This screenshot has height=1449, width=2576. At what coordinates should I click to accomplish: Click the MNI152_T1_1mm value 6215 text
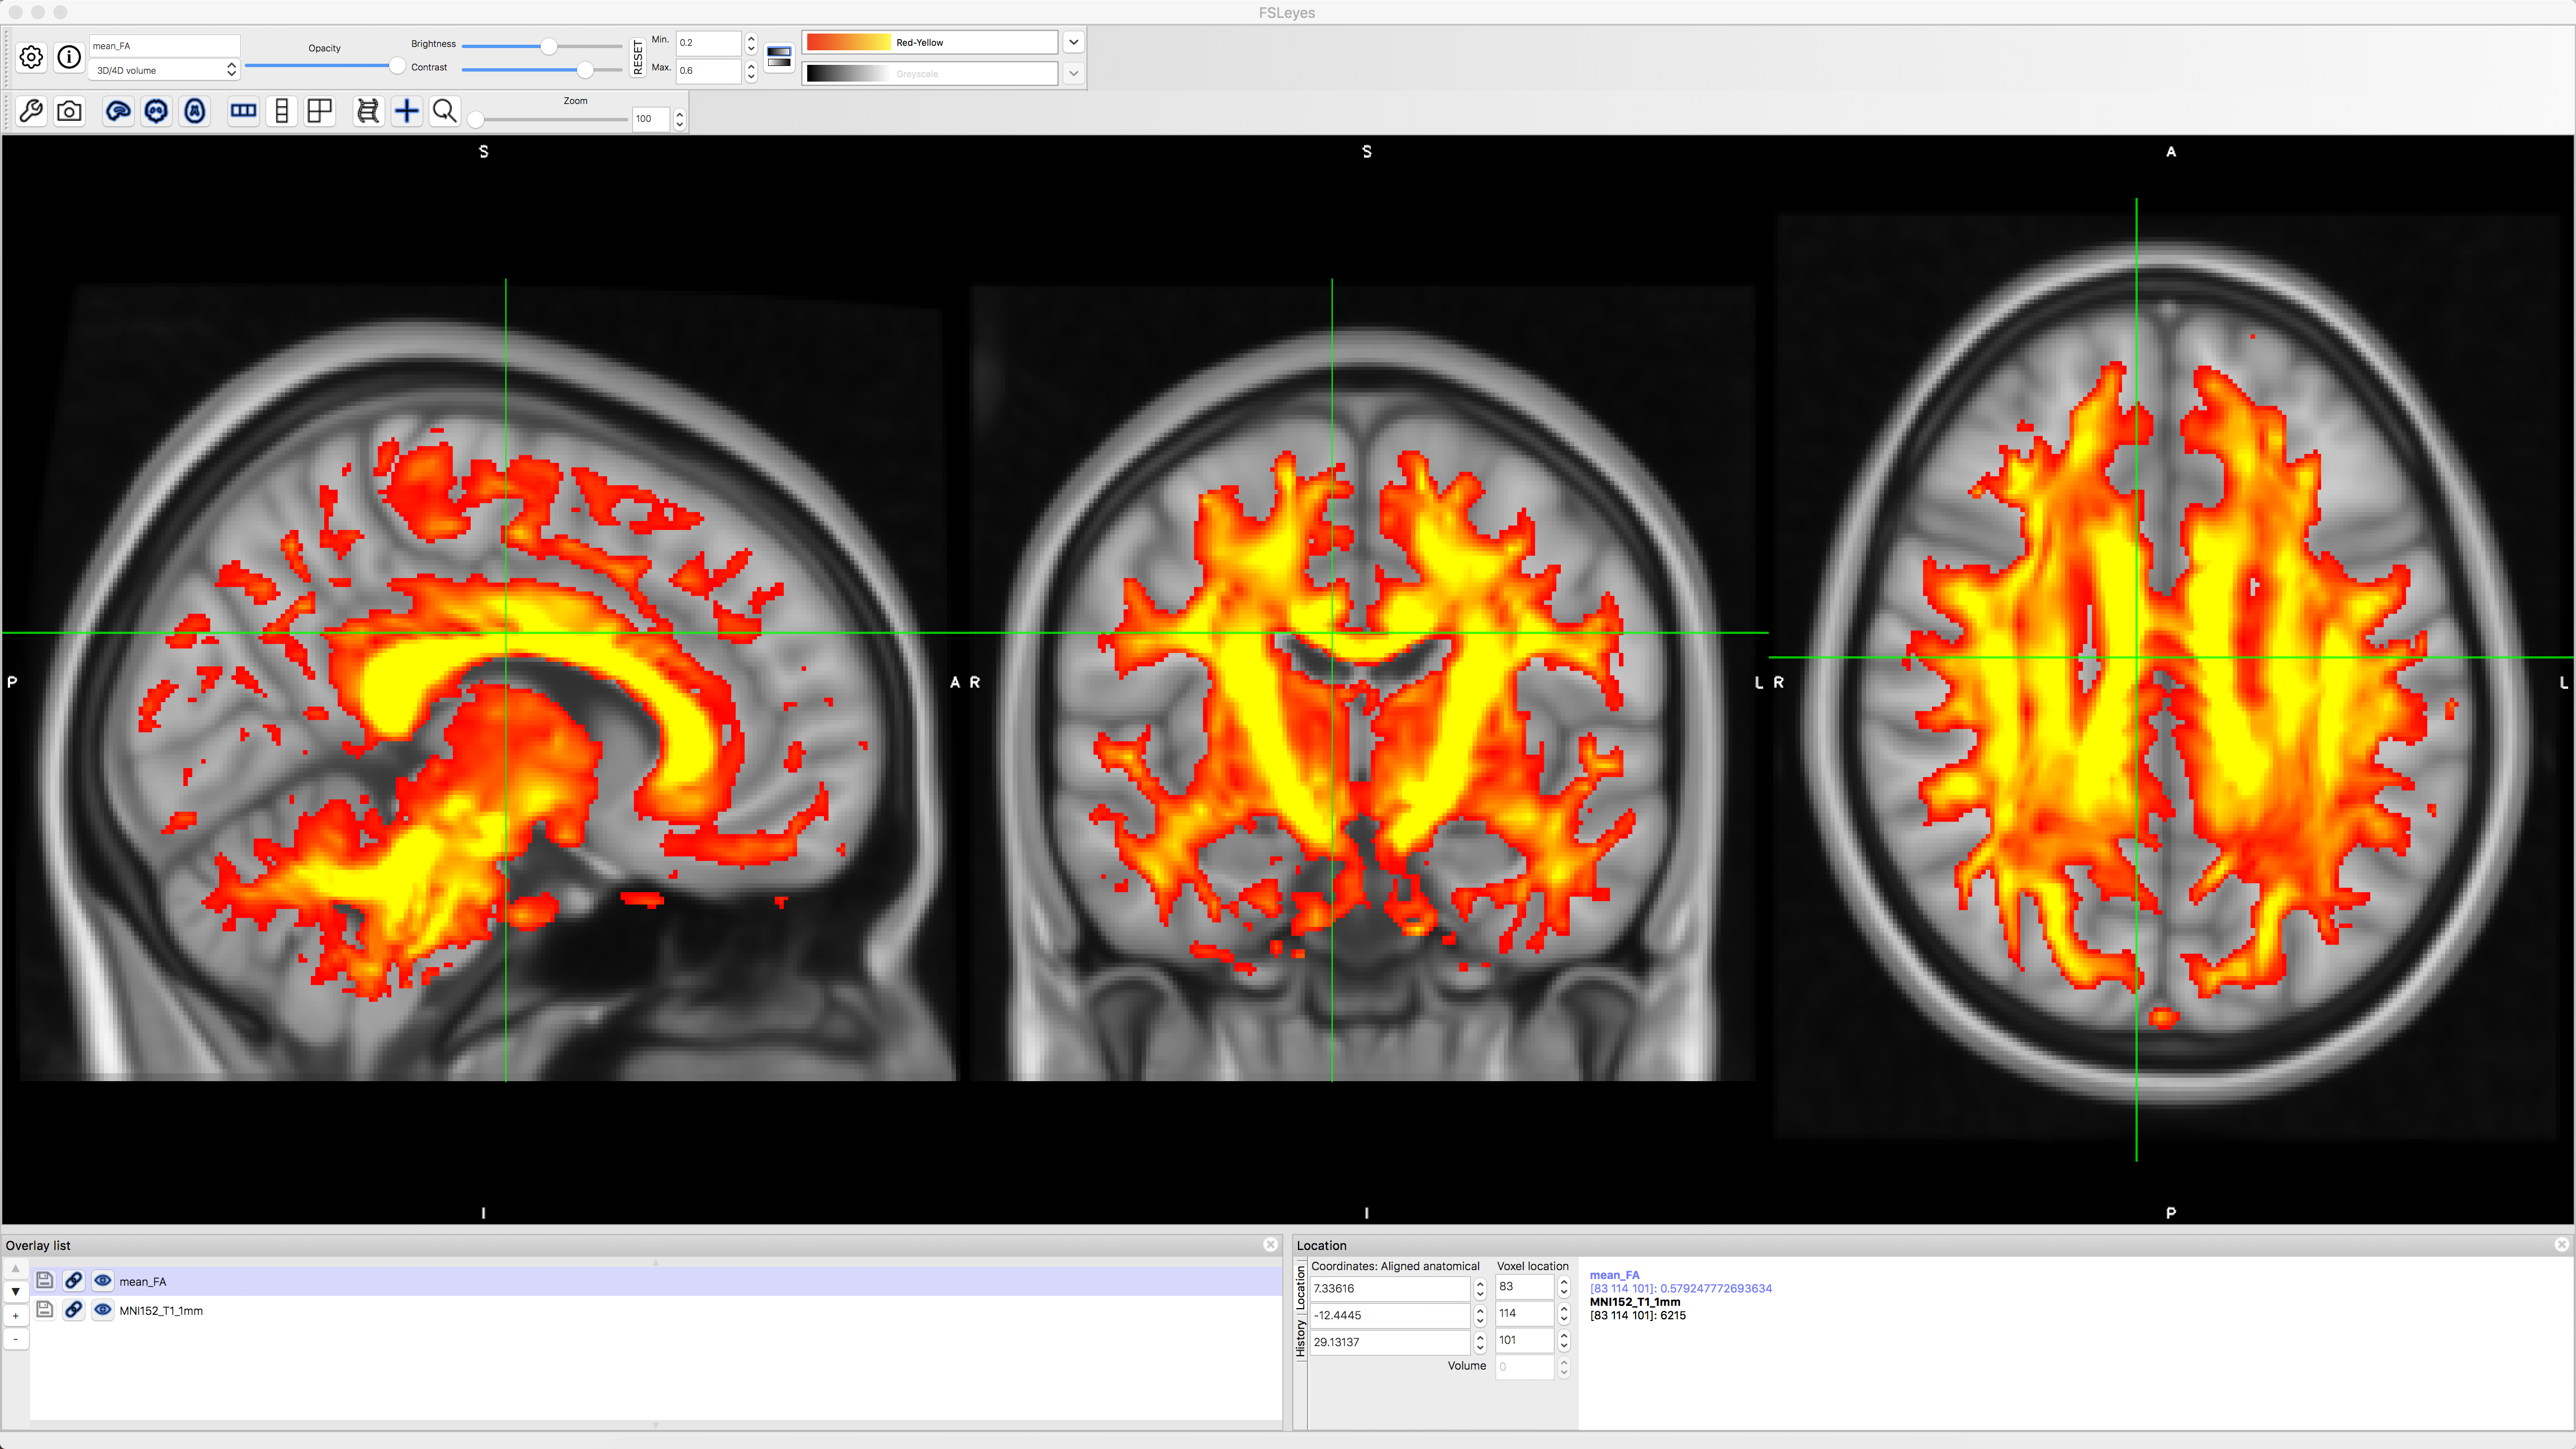coord(1638,1315)
